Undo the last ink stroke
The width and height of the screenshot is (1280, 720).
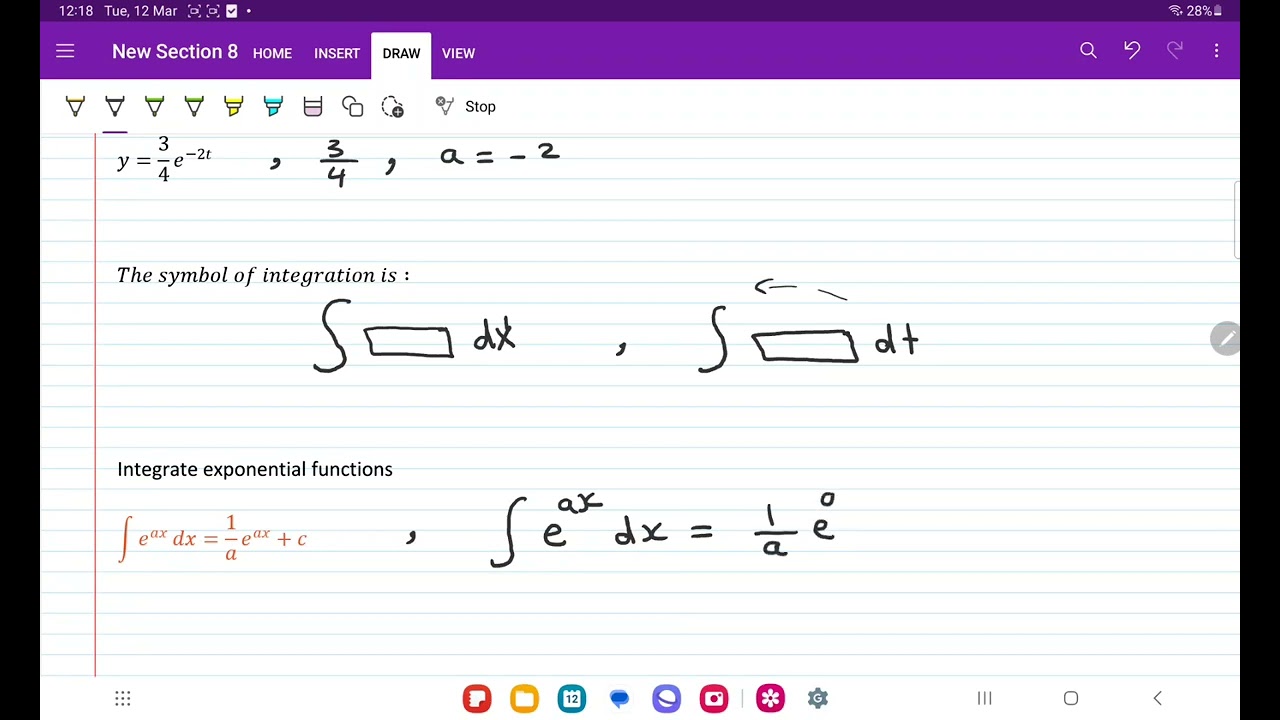click(1132, 50)
